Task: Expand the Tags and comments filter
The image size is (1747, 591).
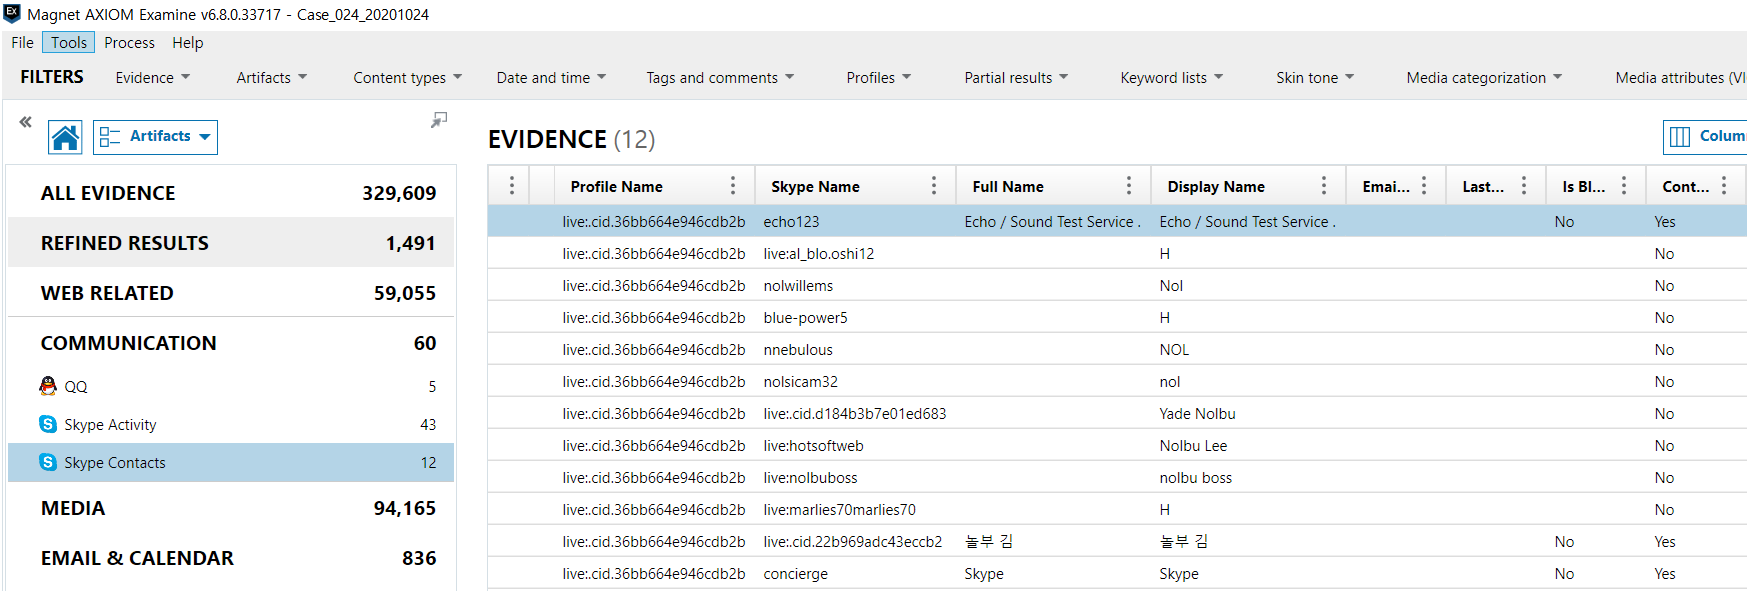Action: 720,78
